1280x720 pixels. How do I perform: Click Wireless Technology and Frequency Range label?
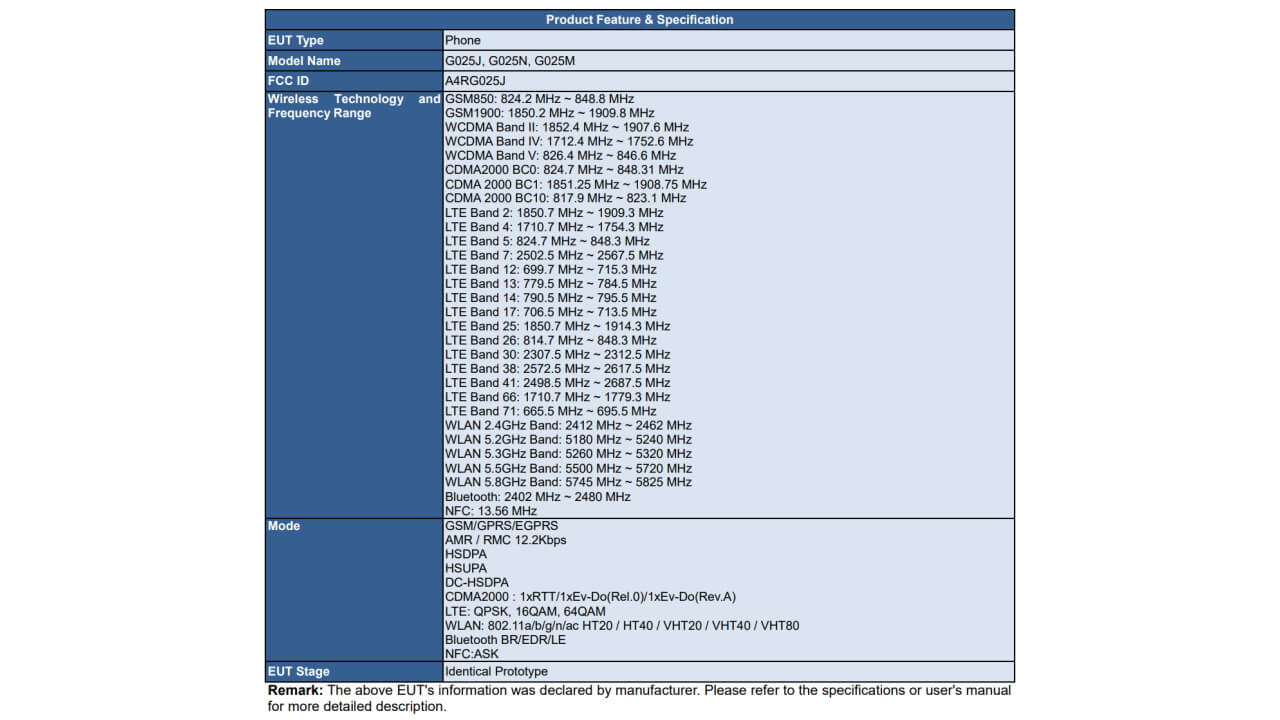coord(353,106)
